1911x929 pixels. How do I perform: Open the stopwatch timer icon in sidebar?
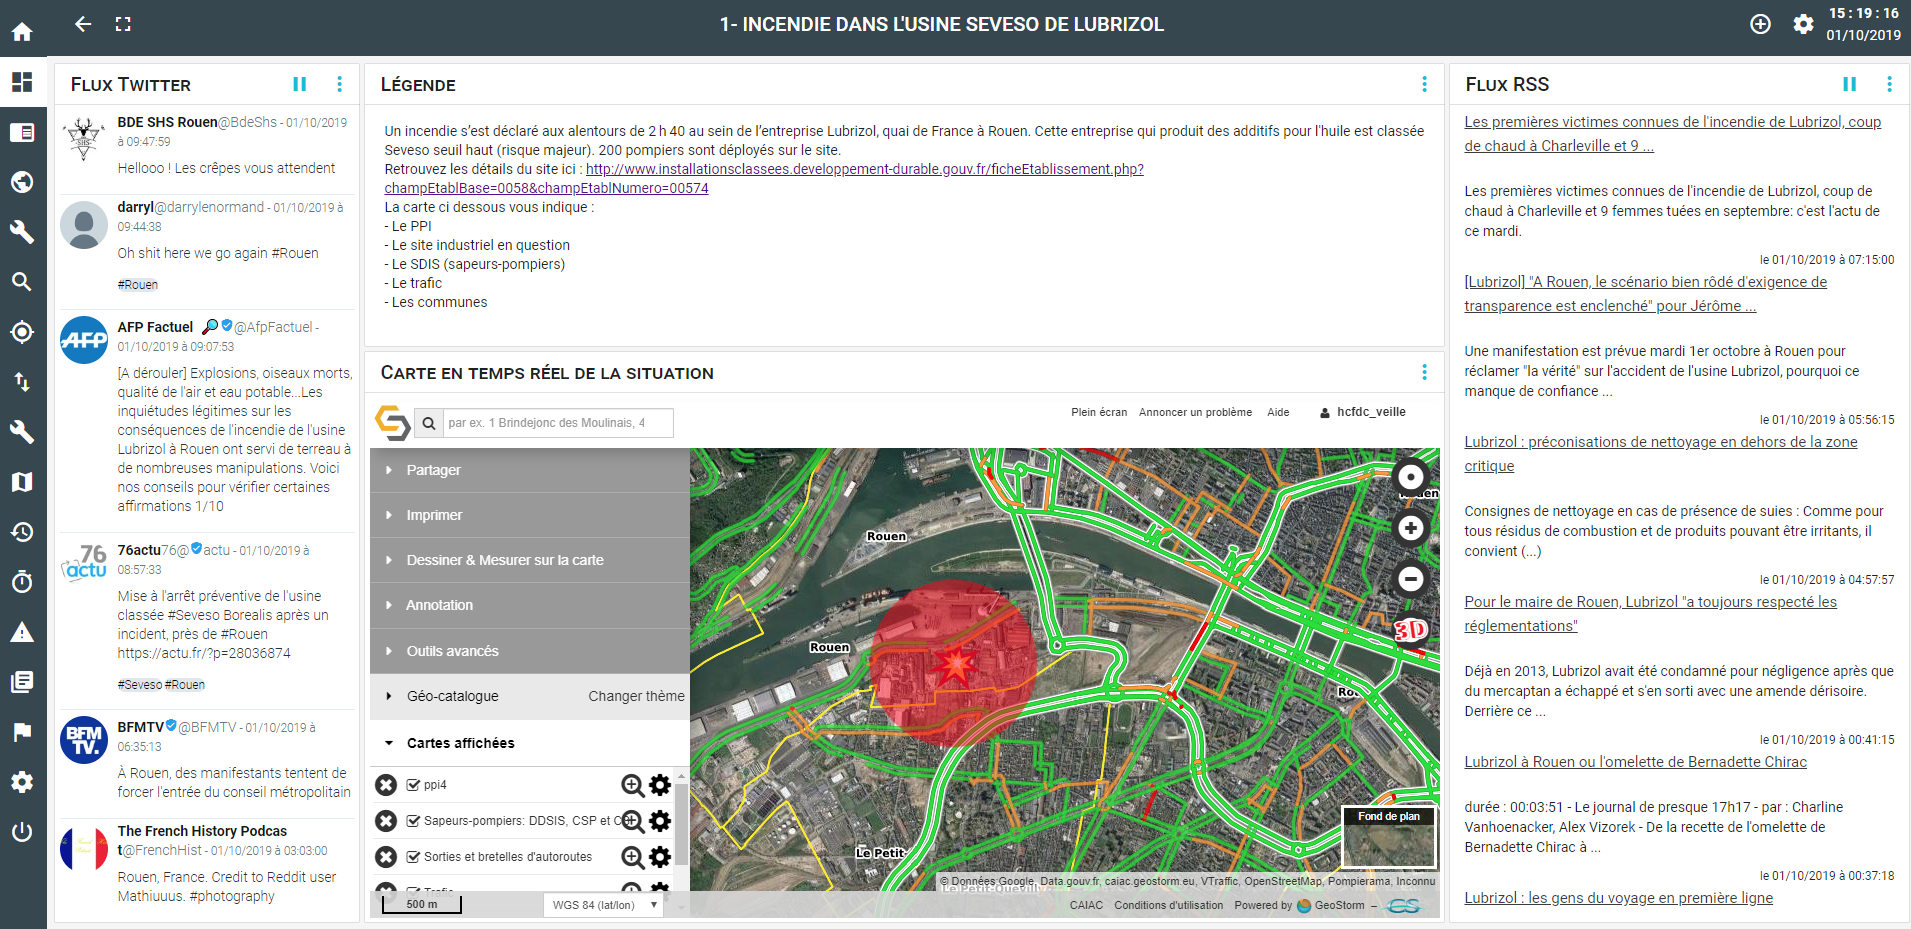[x=22, y=582]
